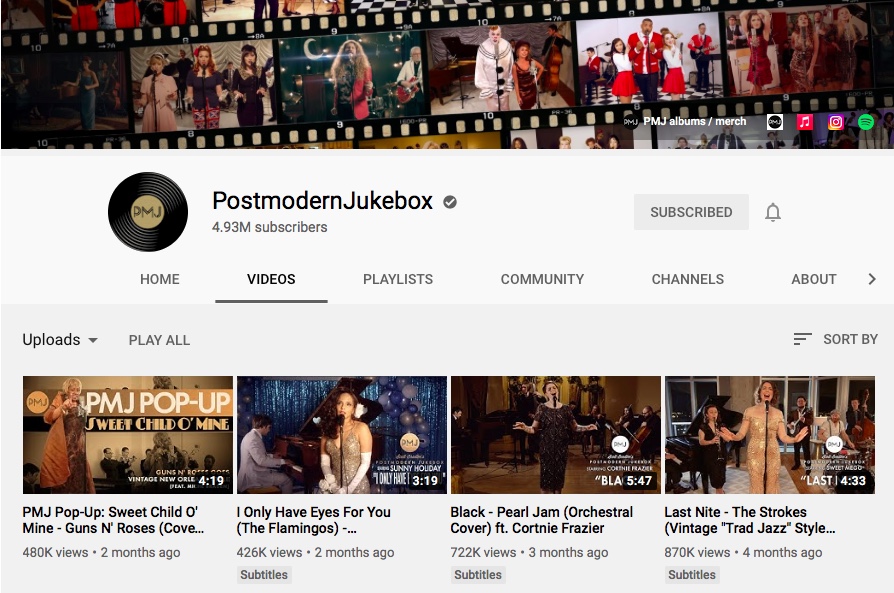894x593 pixels.
Task: Click Subtitles badge under Last Nite video
Action: tap(692, 575)
